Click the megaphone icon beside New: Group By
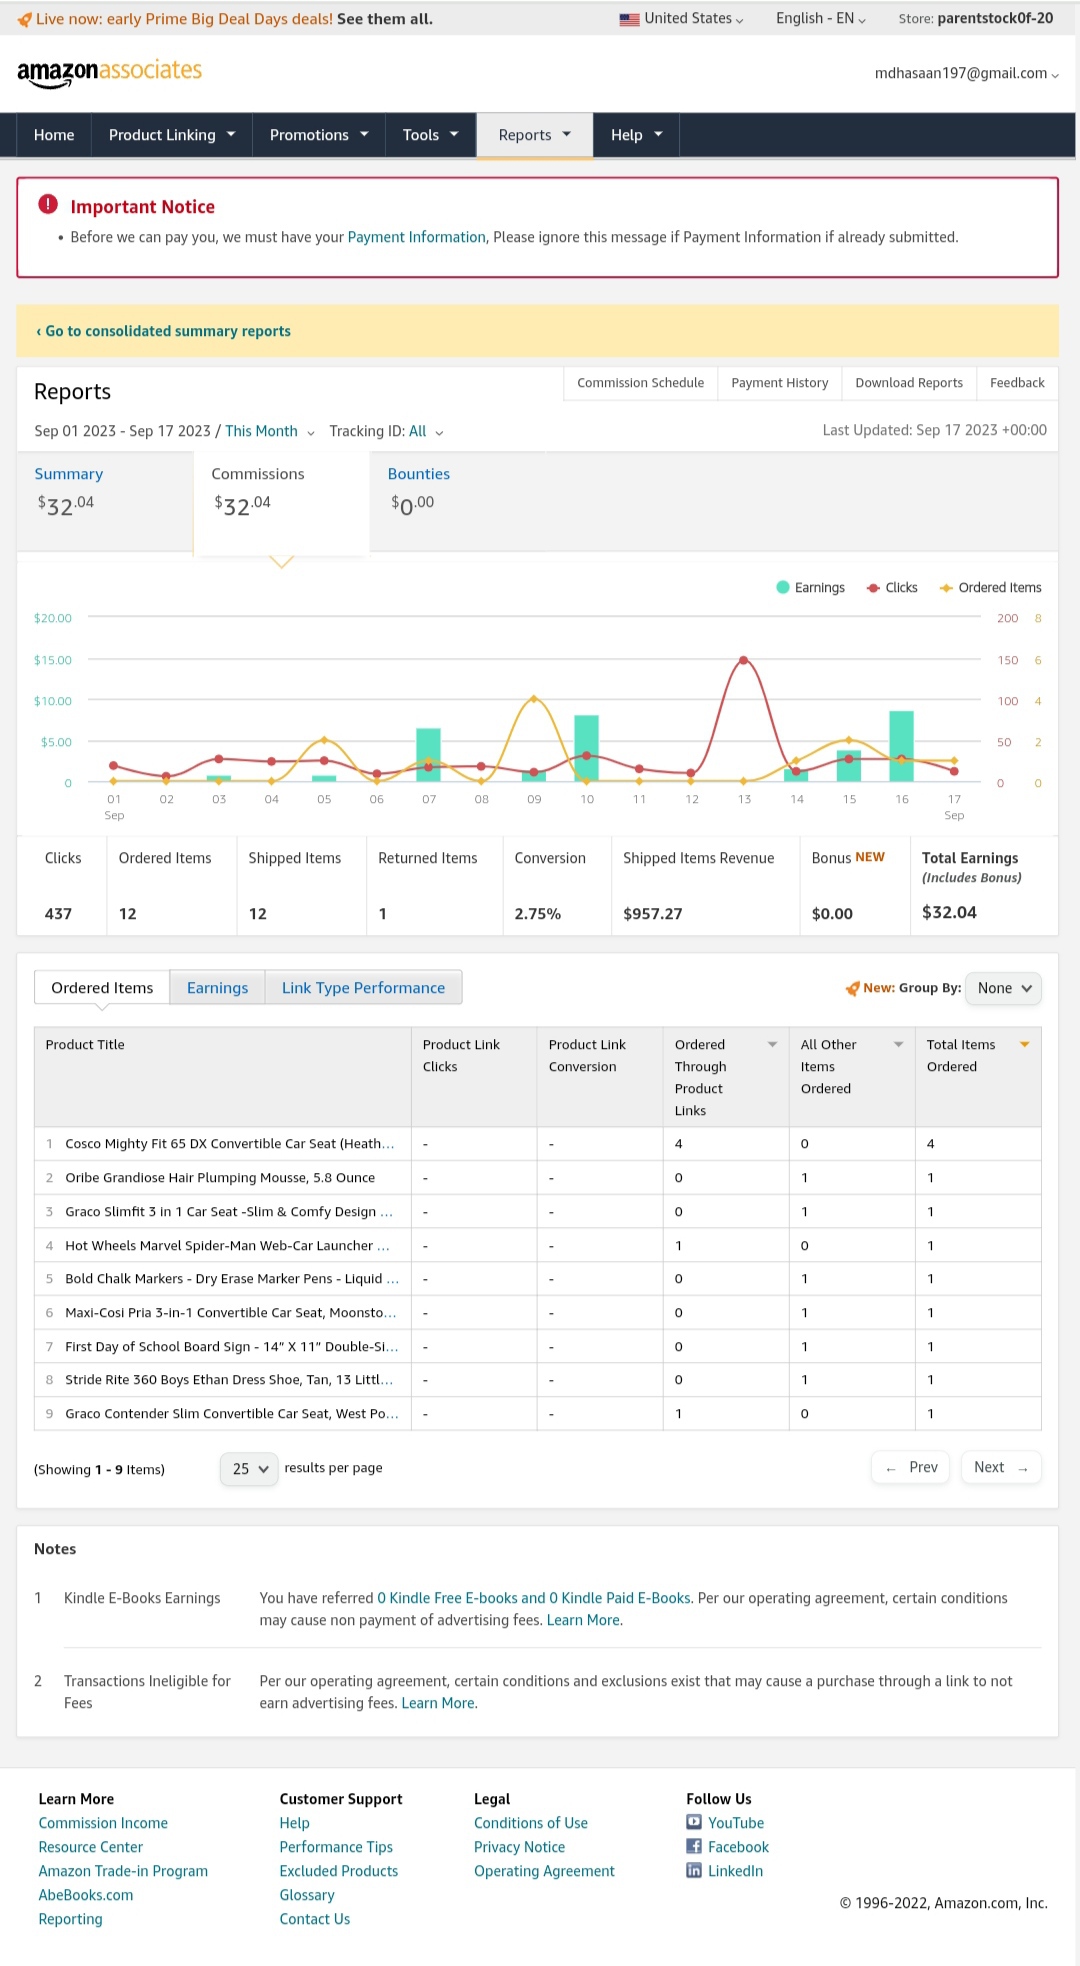 pos(853,988)
